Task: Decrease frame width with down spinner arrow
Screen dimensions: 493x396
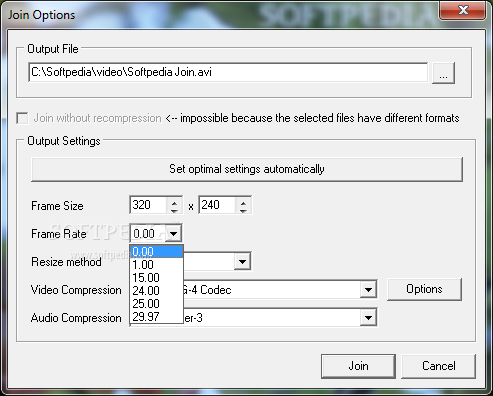Action: [x=174, y=210]
